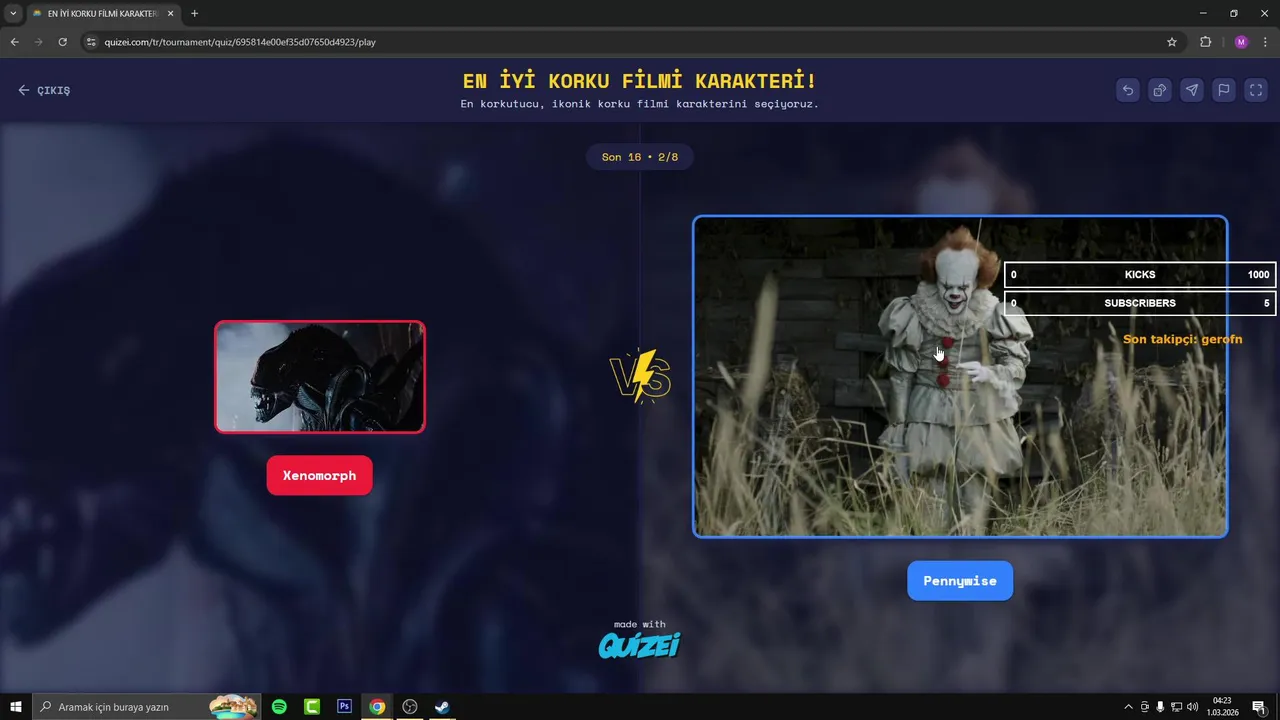
Task: Select the Pennywise image card
Action: (x=960, y=377)
